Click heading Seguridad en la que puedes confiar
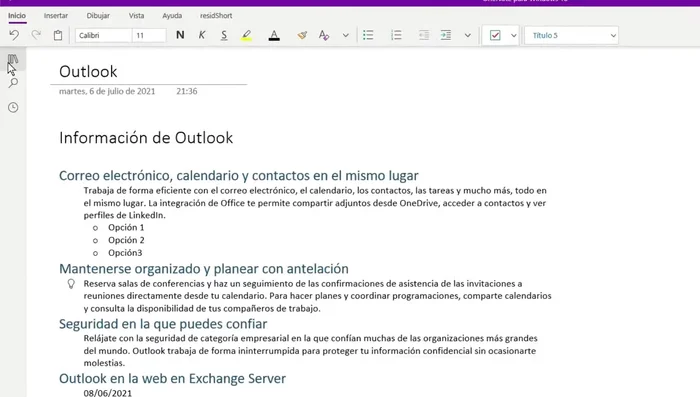This screenshot has width=700, height=397. 163,324
